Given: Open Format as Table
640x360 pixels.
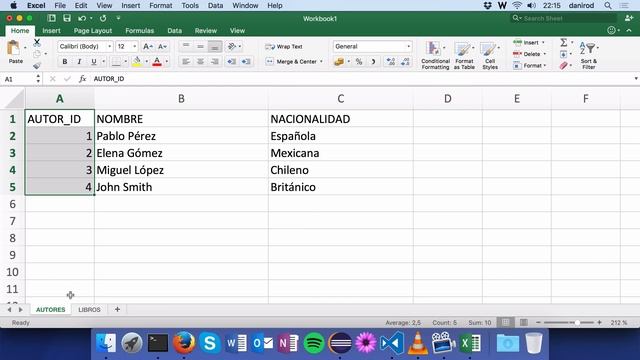Looking at the screenshot, I should click(464, 55).
